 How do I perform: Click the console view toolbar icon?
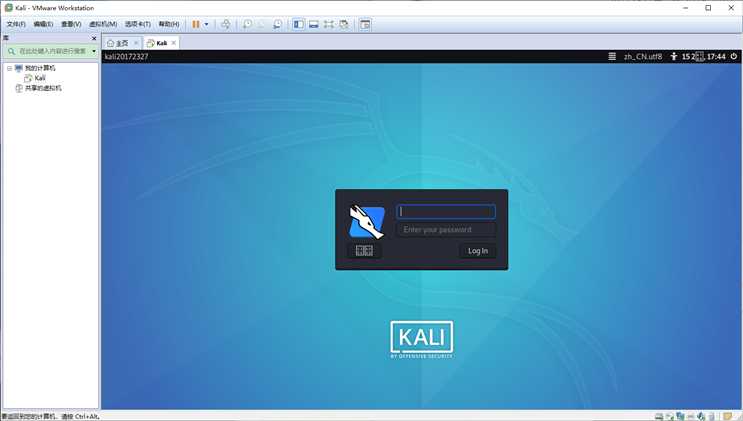click(x=365, y=24)
